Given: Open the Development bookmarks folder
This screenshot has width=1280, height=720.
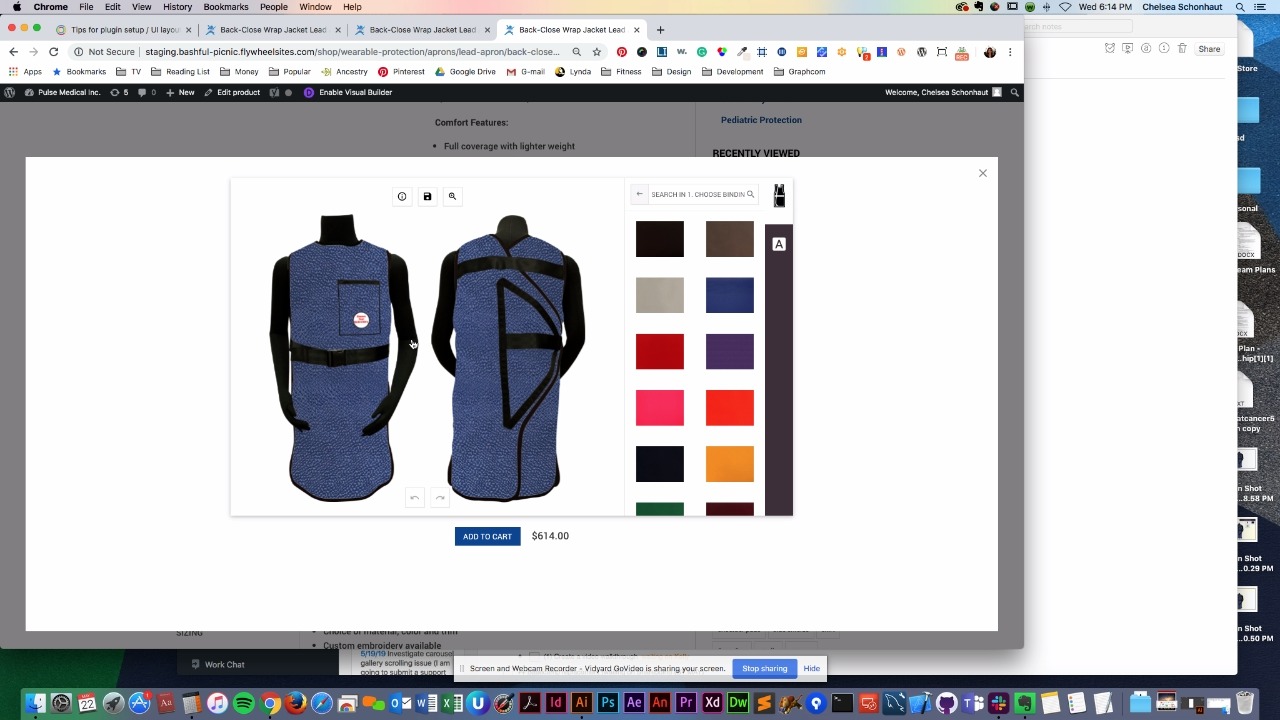Looking at the screenshot, I should [x=732, y=72].
